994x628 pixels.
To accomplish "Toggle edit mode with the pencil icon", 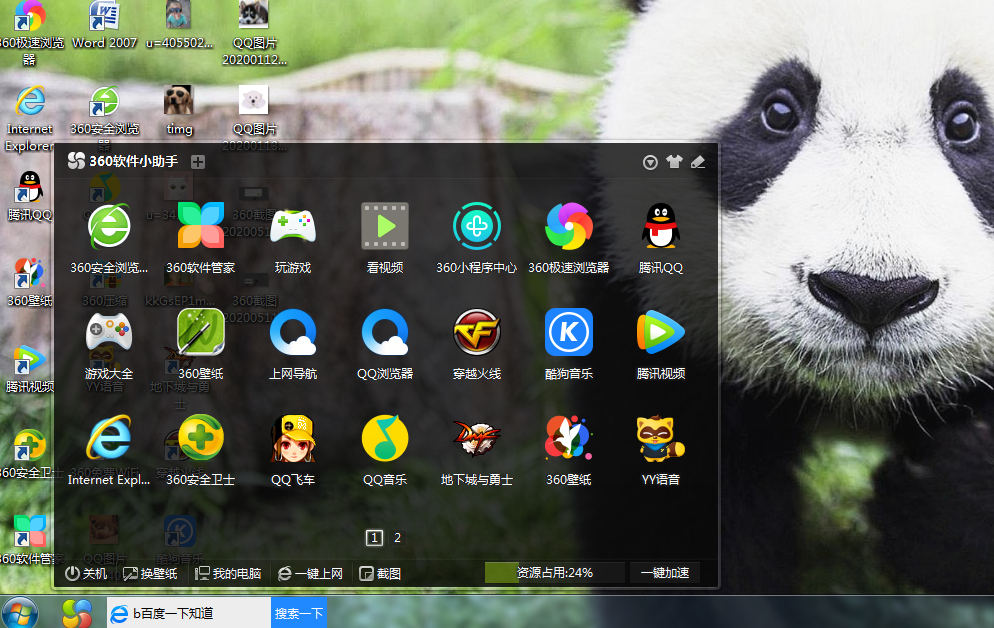I will click(697, 162).
